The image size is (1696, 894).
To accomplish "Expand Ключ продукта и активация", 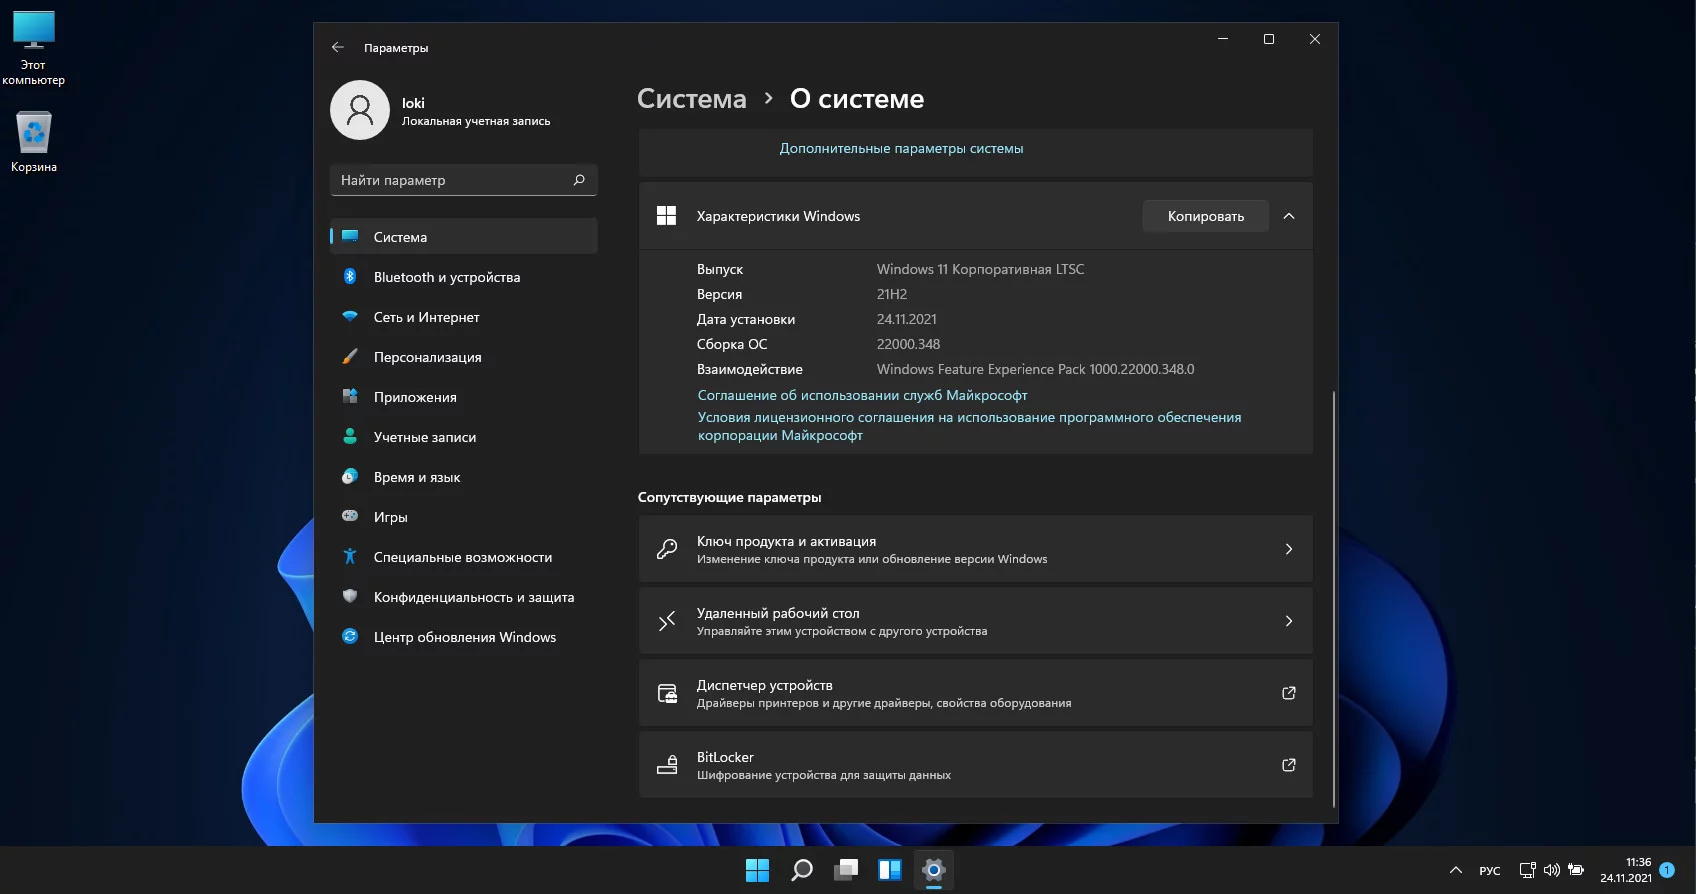I will (975, 549).
